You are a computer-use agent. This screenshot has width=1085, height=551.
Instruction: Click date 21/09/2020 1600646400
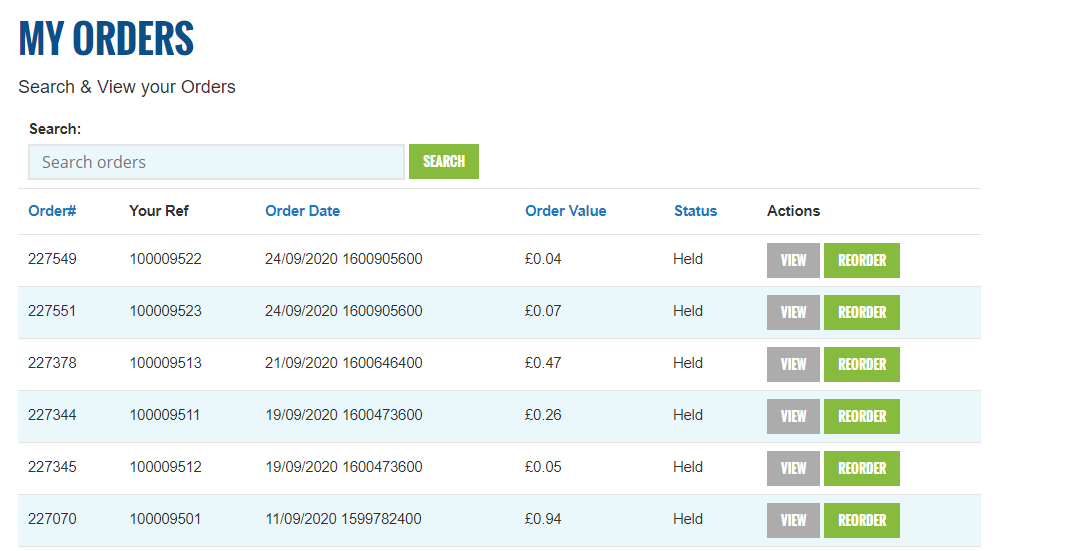pyautogui.click(x=343, y=363)
